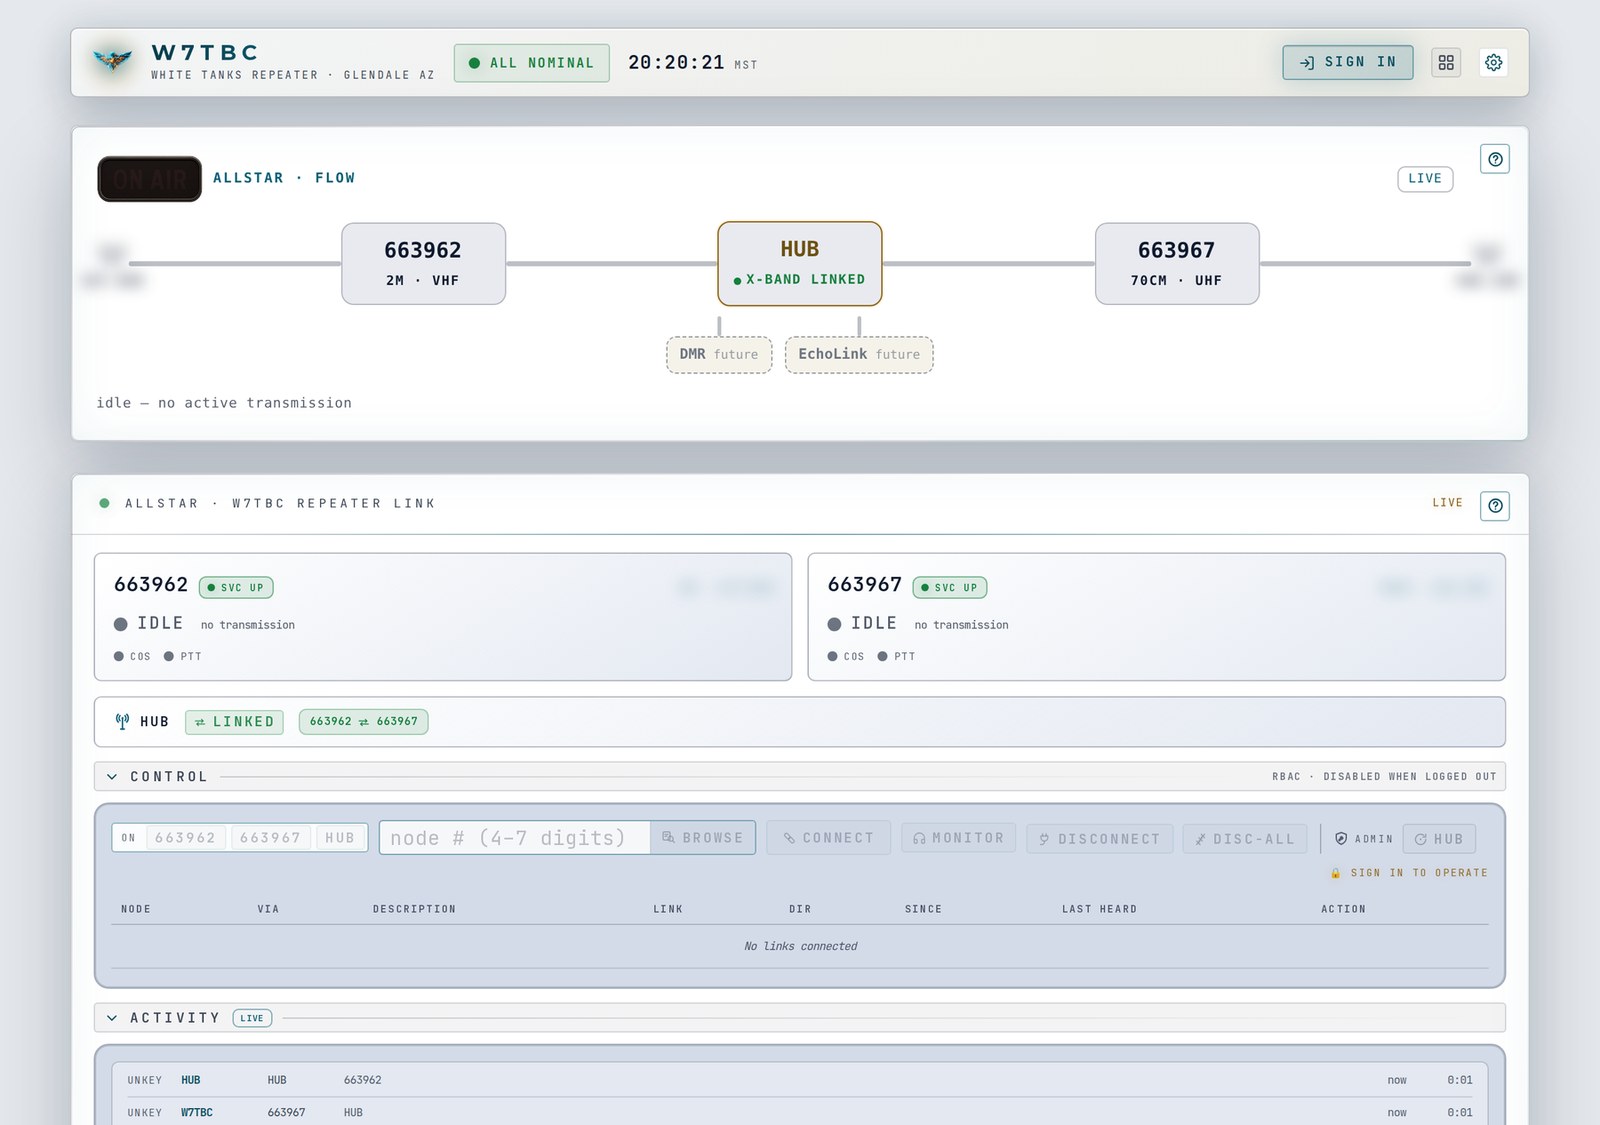
Task: Select the HUB X-BAND LINKED flow node
Action: [800, 264]
